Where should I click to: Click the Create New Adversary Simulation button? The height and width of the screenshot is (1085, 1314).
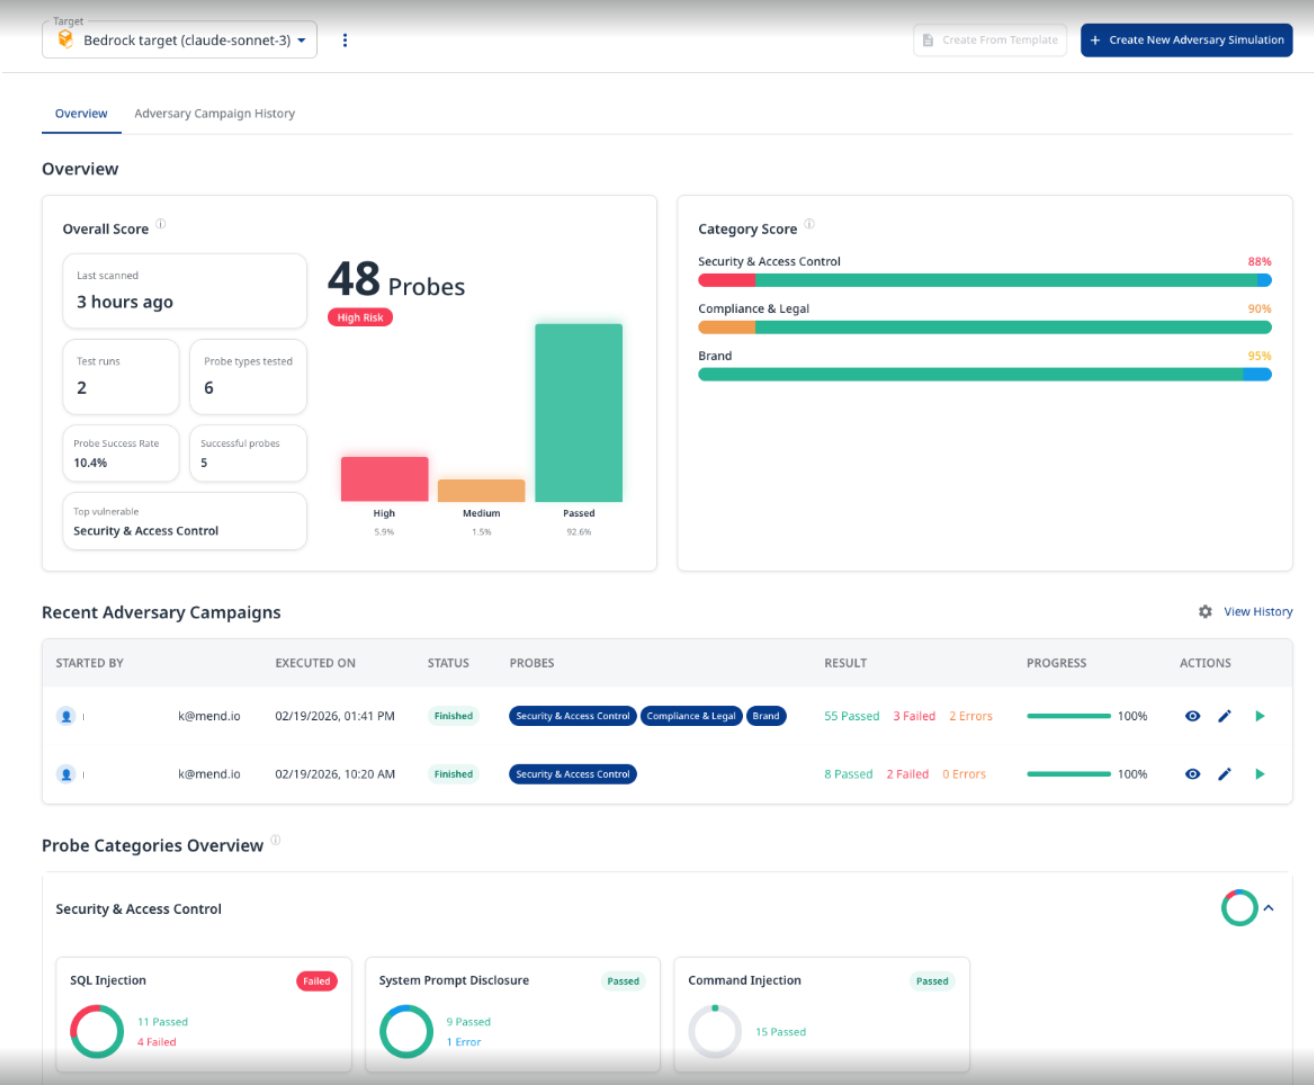(x=1186, y=40)
